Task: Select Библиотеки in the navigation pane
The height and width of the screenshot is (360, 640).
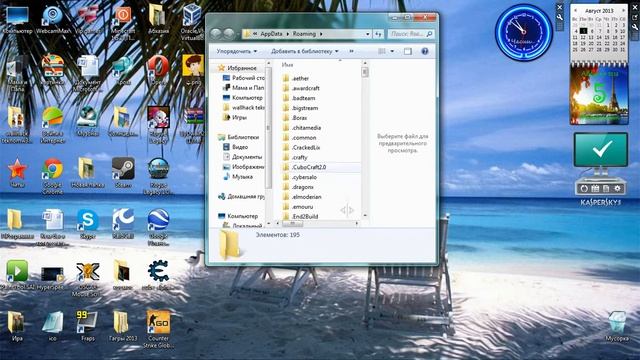Action: pos(239,138)
